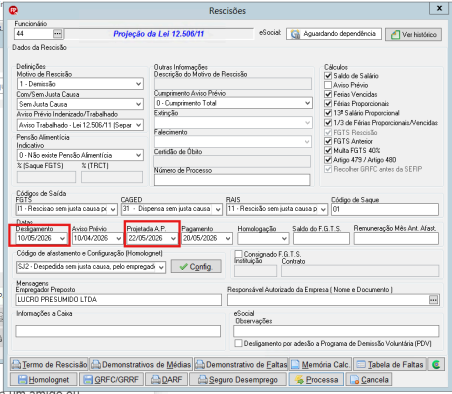Viewport: 452px width, 394px height.
Task: Check Desligamento por adesão a PDV
Action: pos(238,343)
